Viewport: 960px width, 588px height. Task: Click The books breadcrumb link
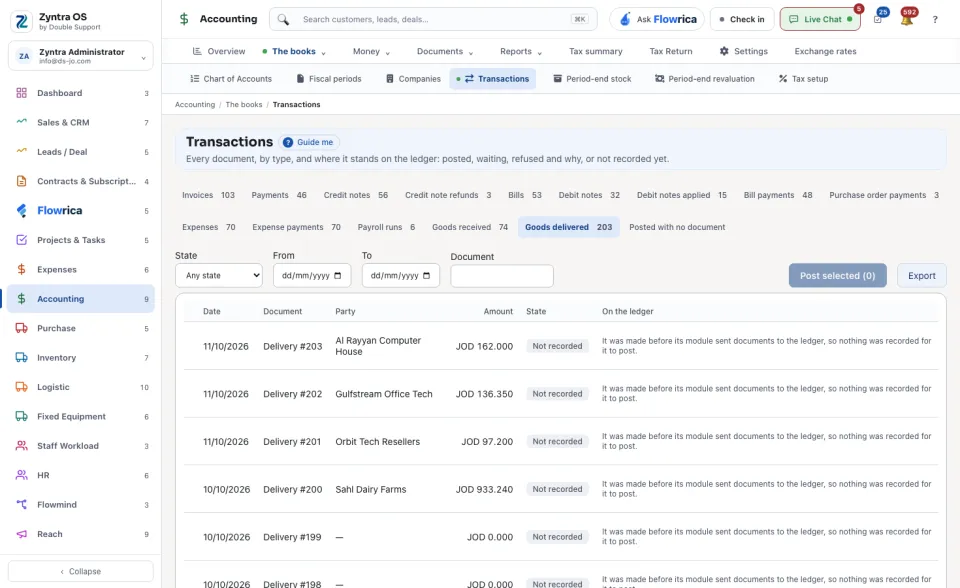coord(244,105)
